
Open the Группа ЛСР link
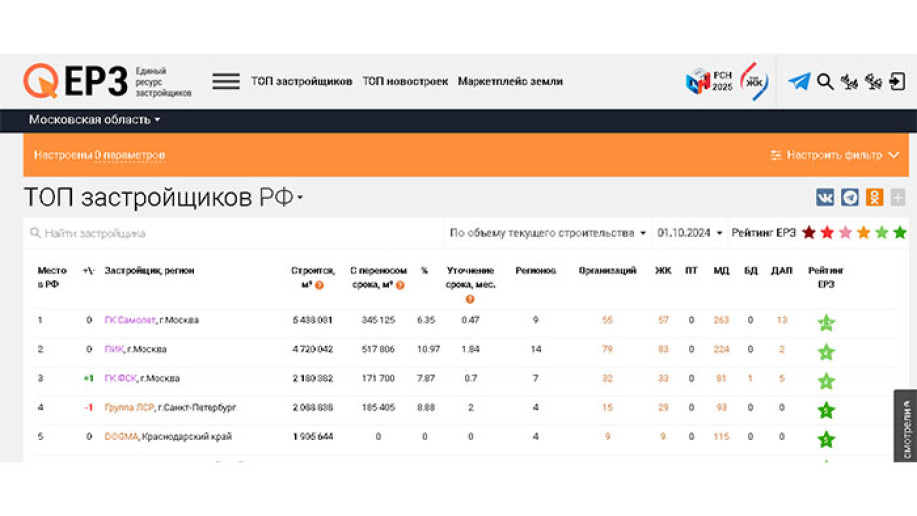[x=129, y=407]
